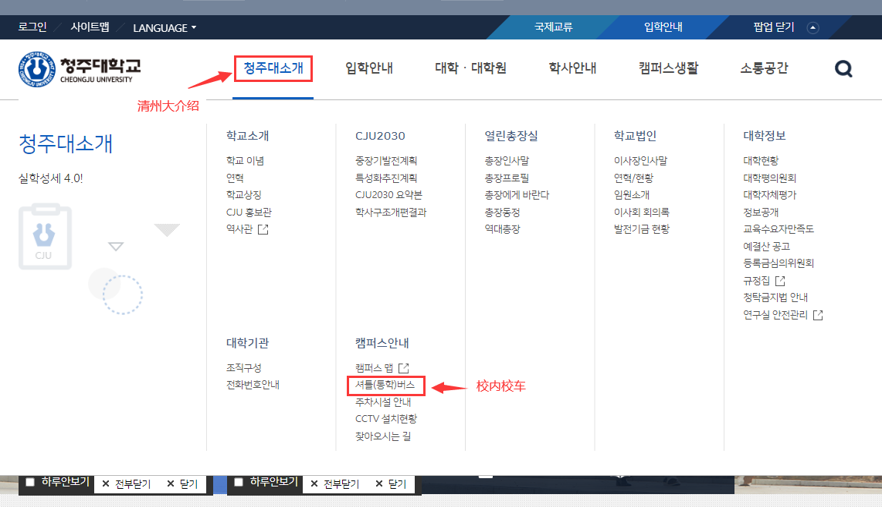This screenshot has width=883, height=508.
Task: Open the 대학 · 대학원 menu
Action: [x=471, y=68]
